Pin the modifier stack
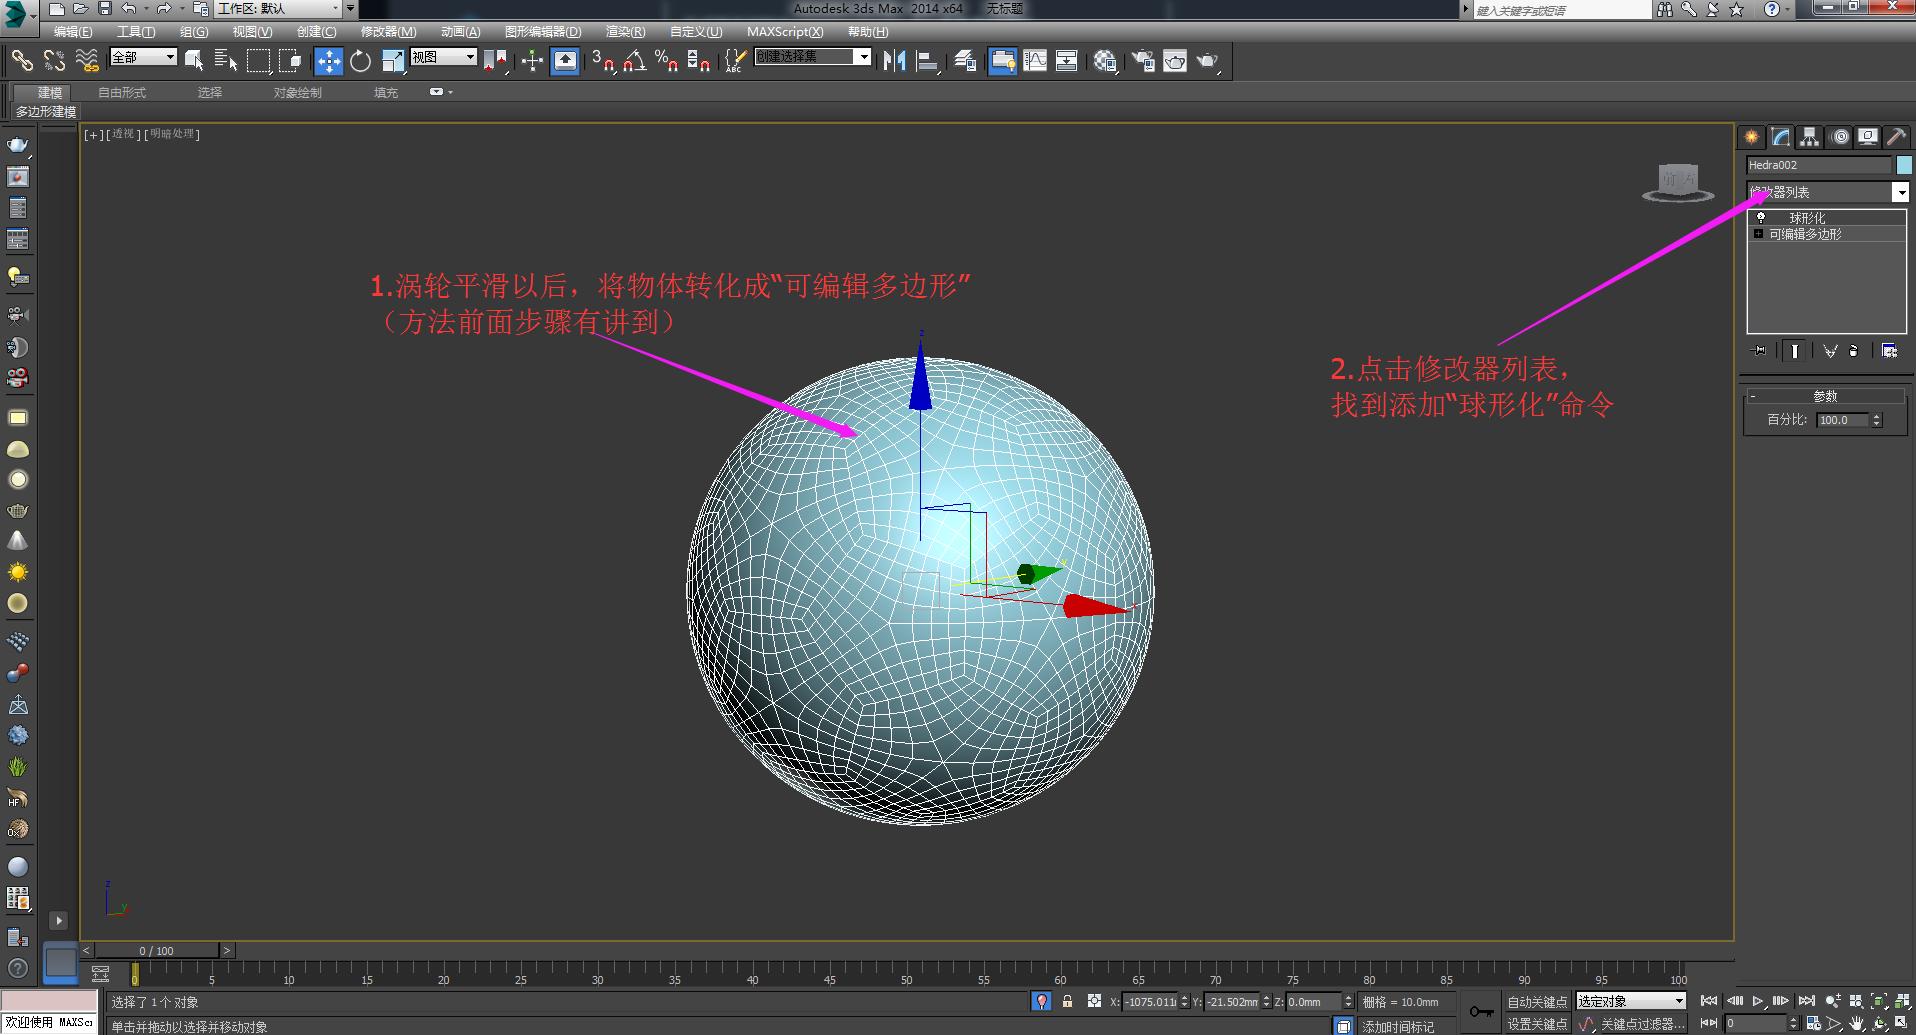Viewport: 1916px width, 1035px height. (x=1759, y=351)
